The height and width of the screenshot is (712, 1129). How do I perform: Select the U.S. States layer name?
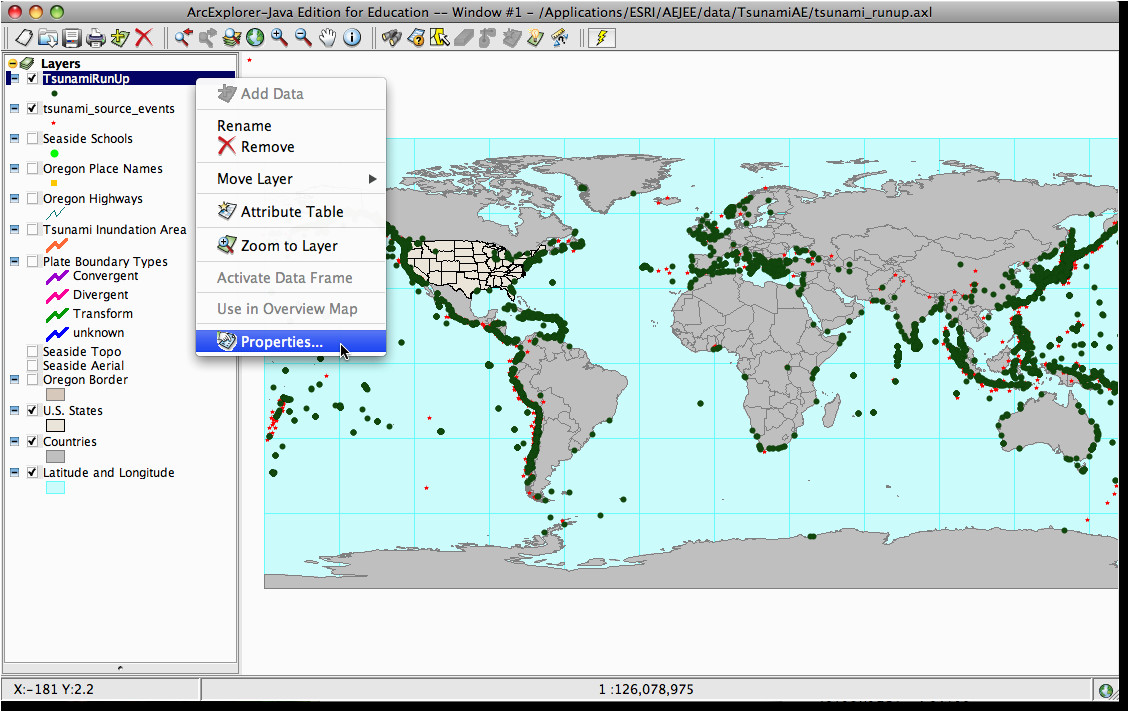[x=72, y=410]
